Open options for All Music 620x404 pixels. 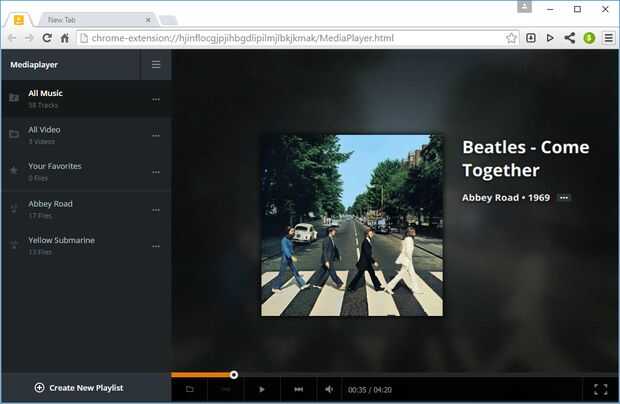[156, 99]
